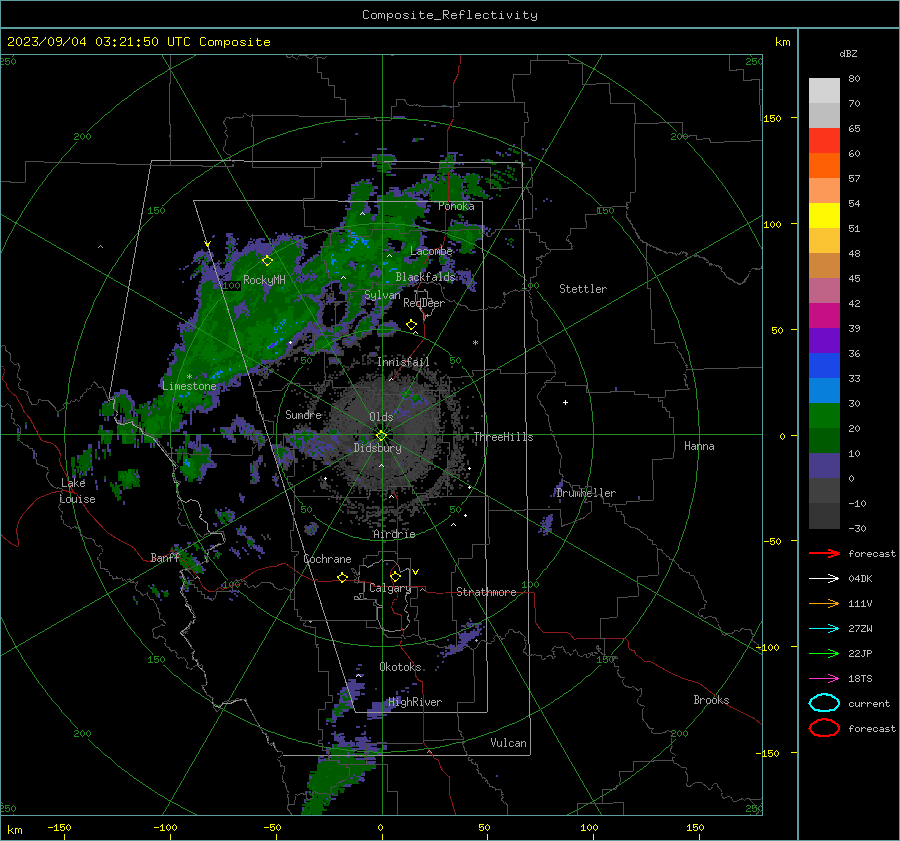
Task: Click the Lacombe city label
Action: (x=431, y=251)
